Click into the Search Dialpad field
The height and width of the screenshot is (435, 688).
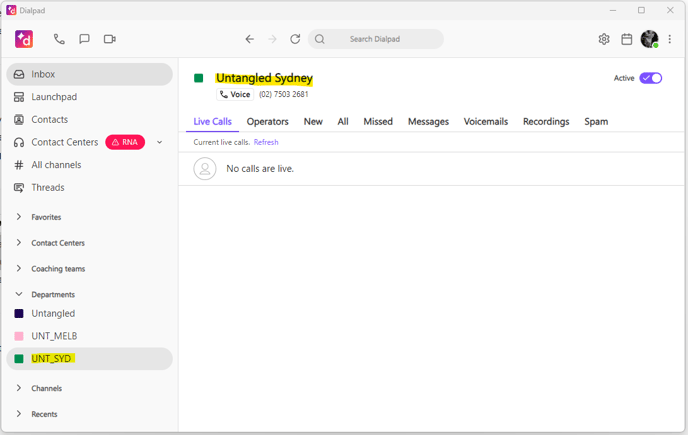[x=376, y=39]
